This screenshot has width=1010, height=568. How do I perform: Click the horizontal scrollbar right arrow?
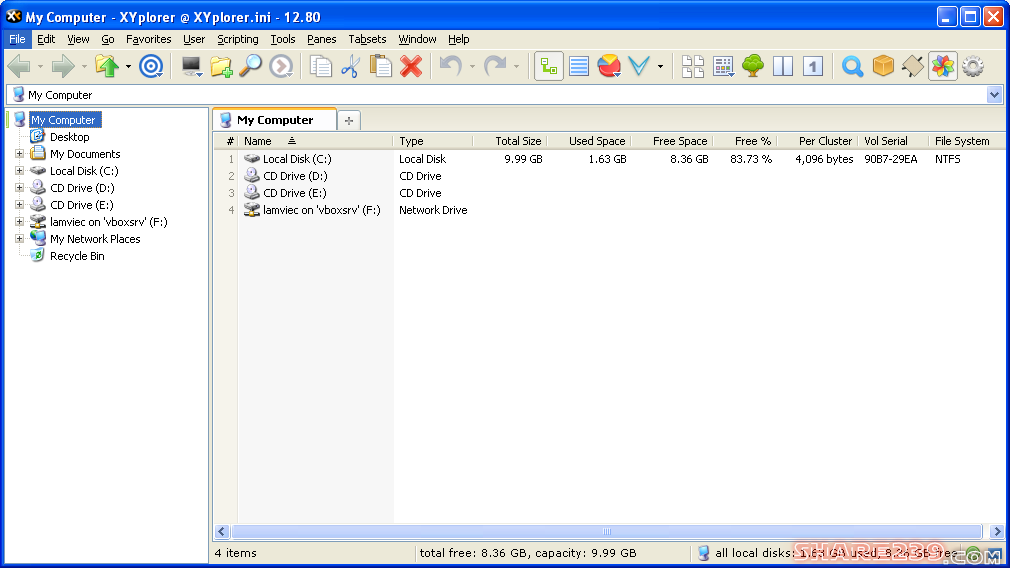996,531
